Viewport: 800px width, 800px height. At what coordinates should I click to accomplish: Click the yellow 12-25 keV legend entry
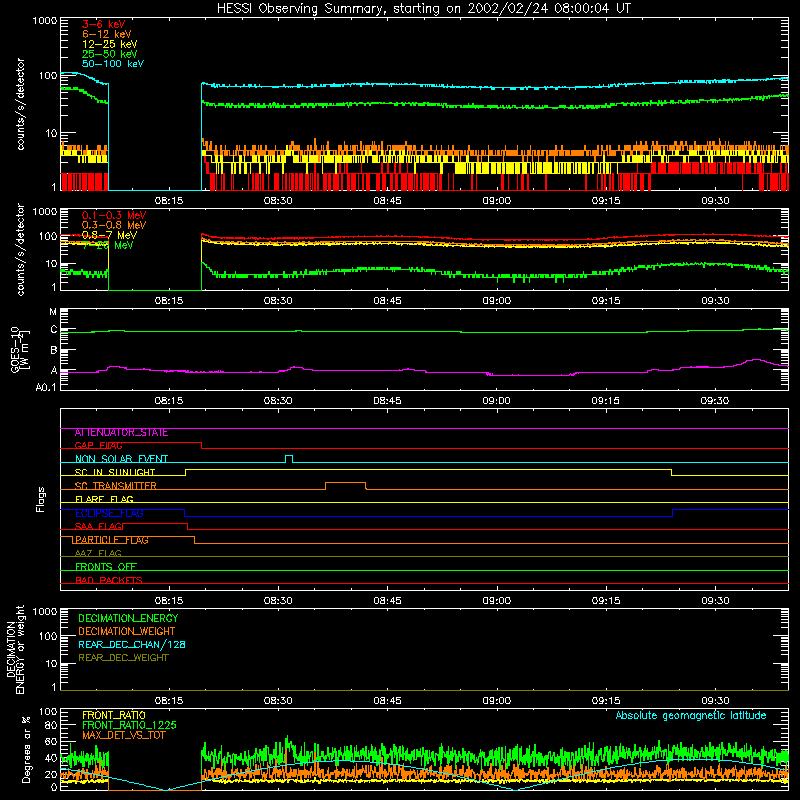tap(110, 44)
